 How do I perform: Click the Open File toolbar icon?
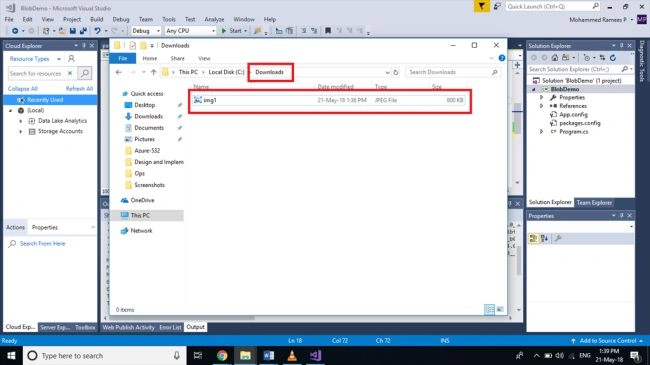pyautogui.click(x=62, y=31)
